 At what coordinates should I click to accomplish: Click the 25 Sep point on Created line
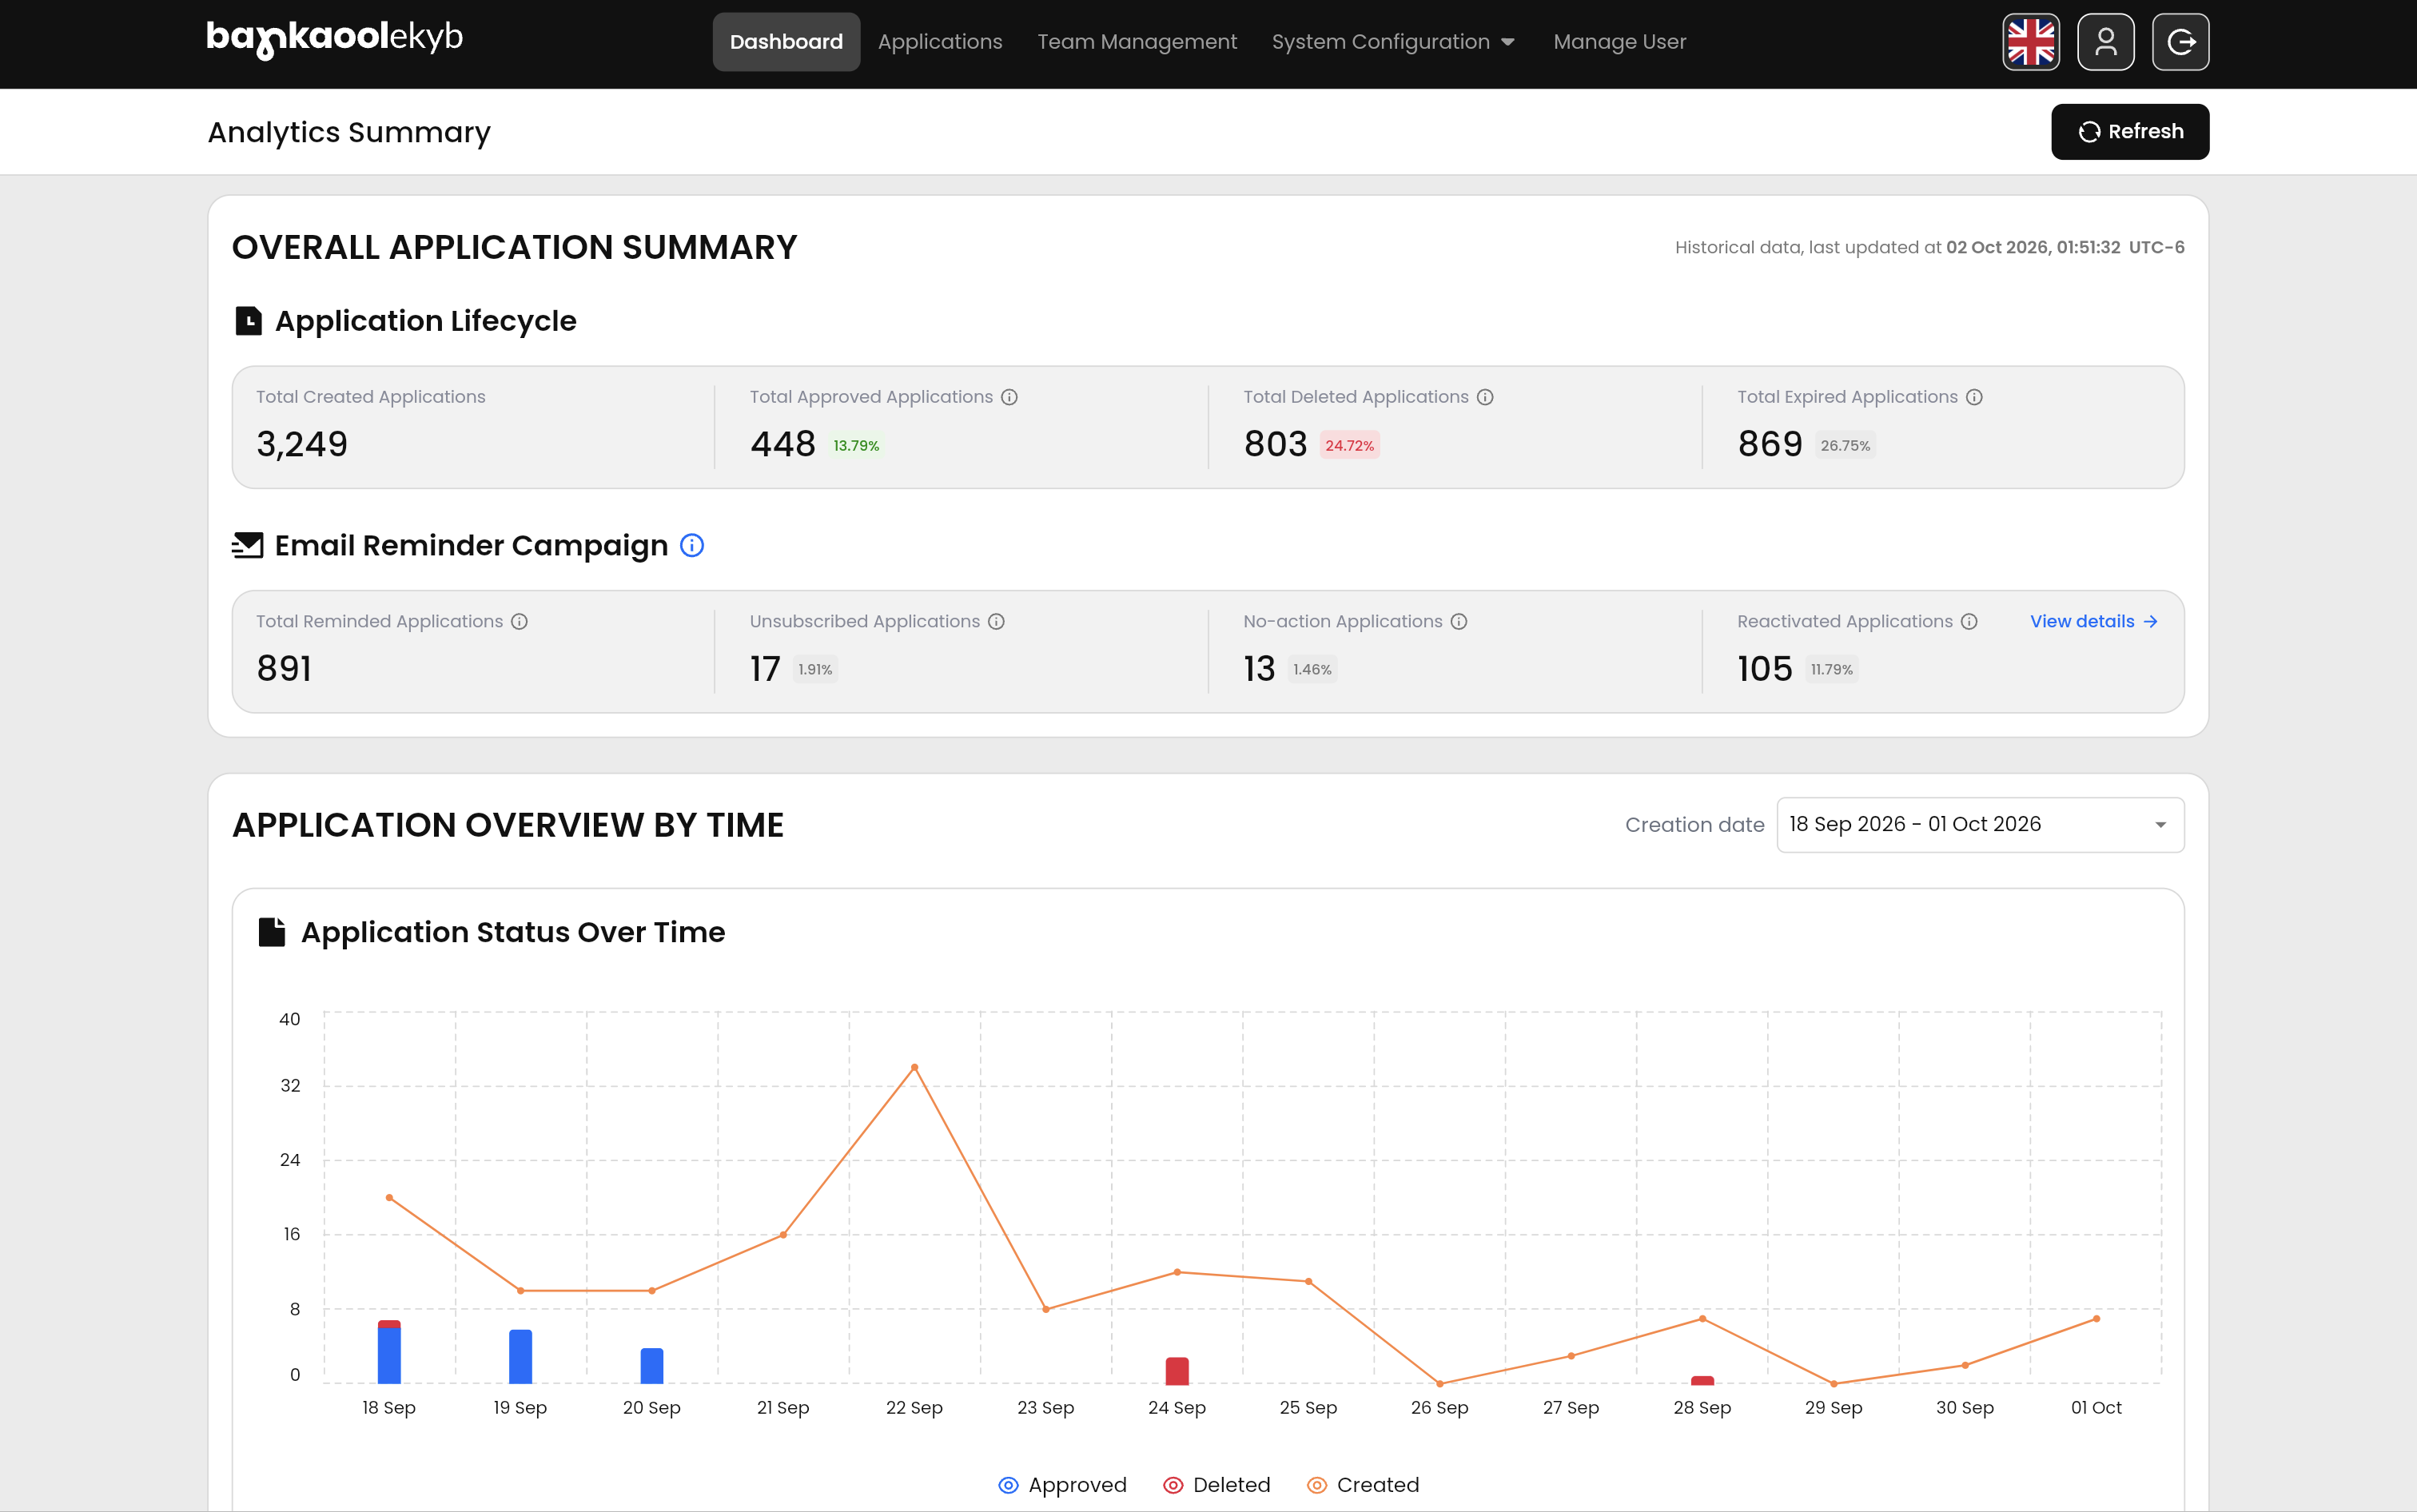[1308, 1281]
